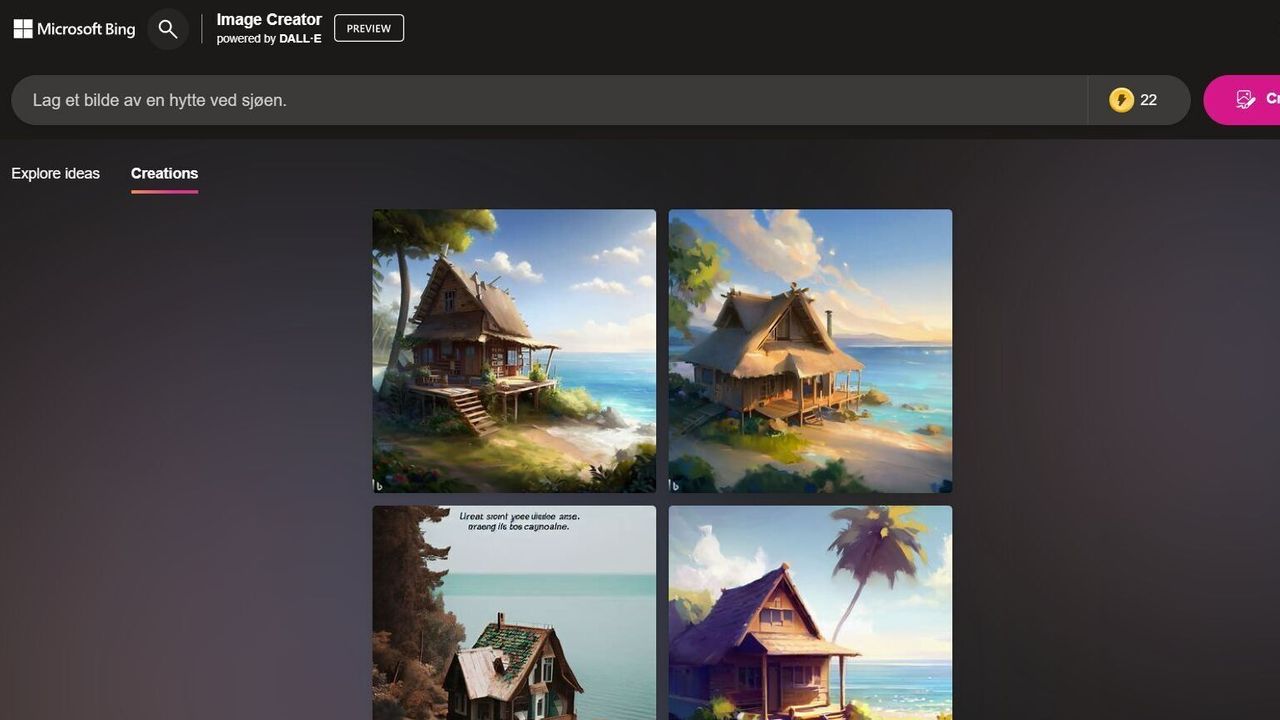Switch to the Creations tab
Screen dimensions: 1280x720
pos(164,173)
